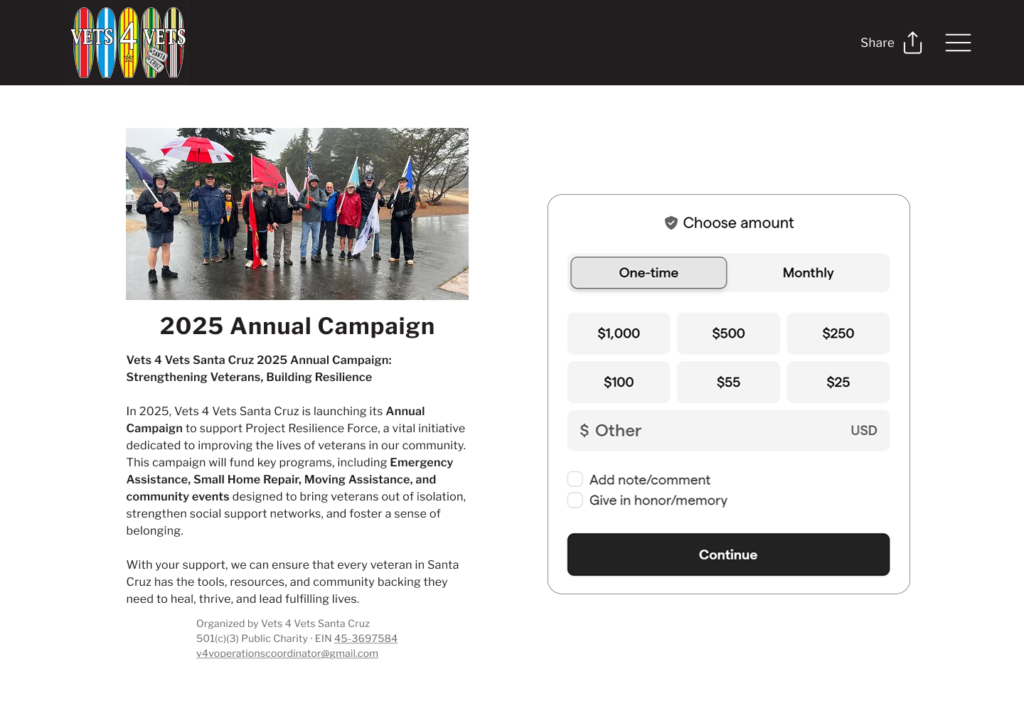Screen dimensions: 1024x723
Task: Pick the $25 donation amount
Action: pyautogui.click(x=838, y=382)
